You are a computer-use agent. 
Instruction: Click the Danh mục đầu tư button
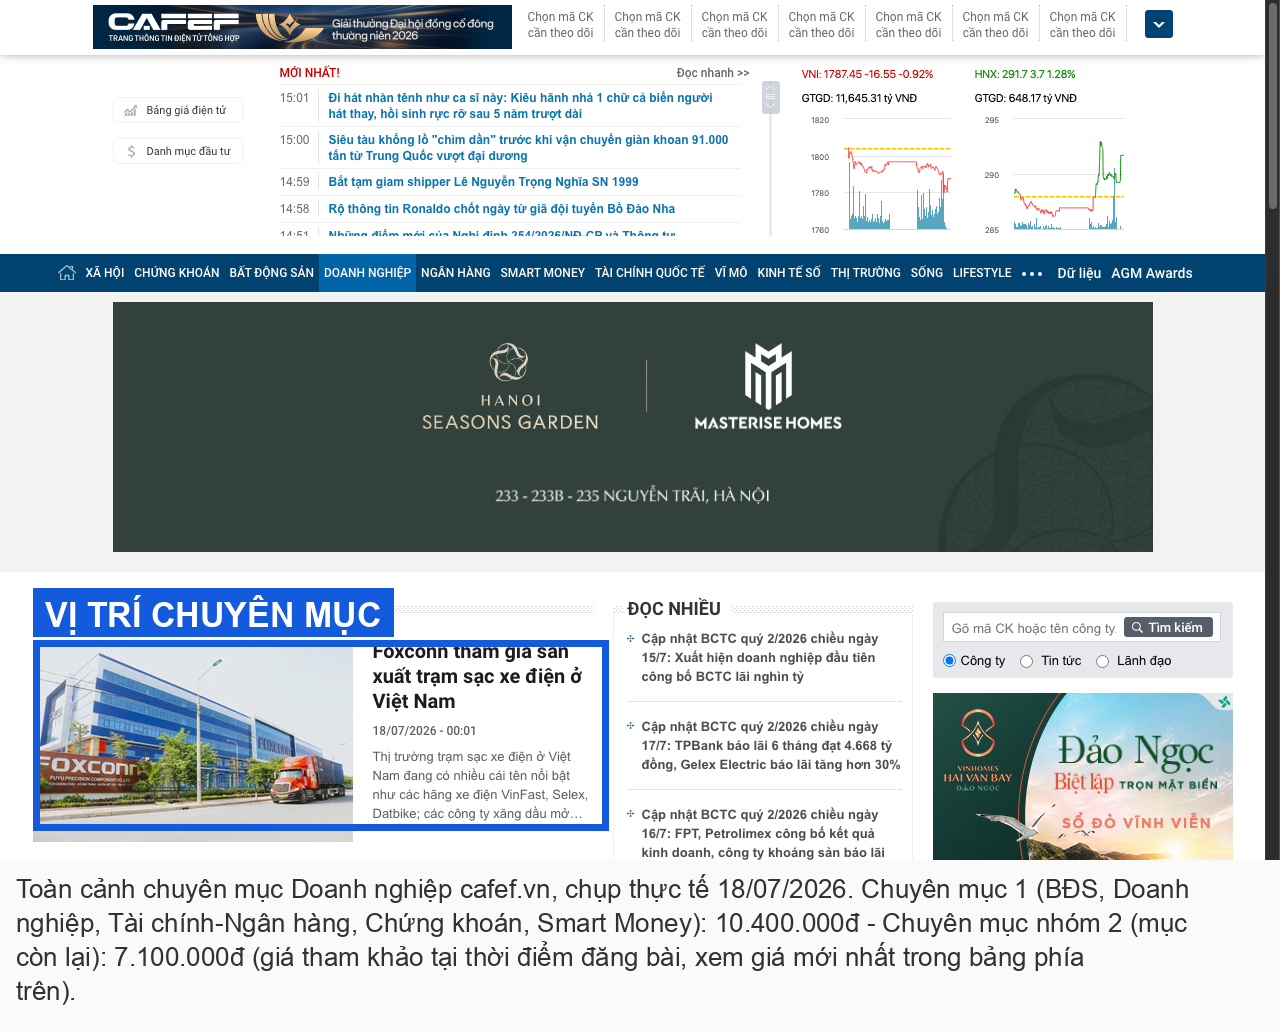[x=178, y=152]
